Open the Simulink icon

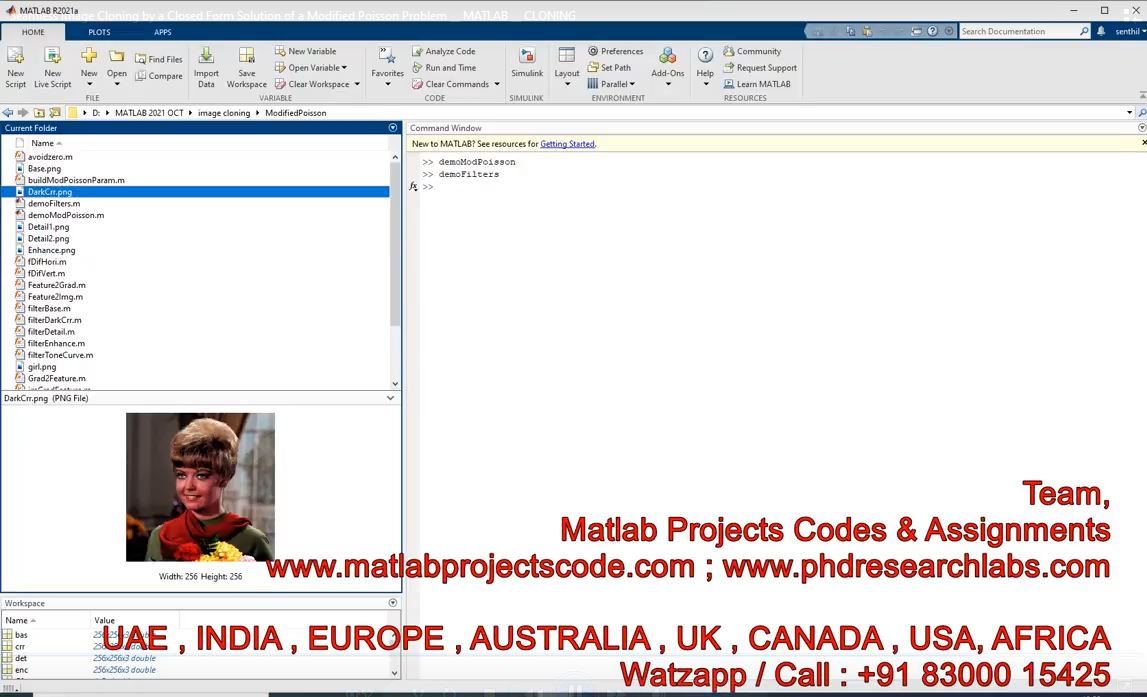pos(527,57)
